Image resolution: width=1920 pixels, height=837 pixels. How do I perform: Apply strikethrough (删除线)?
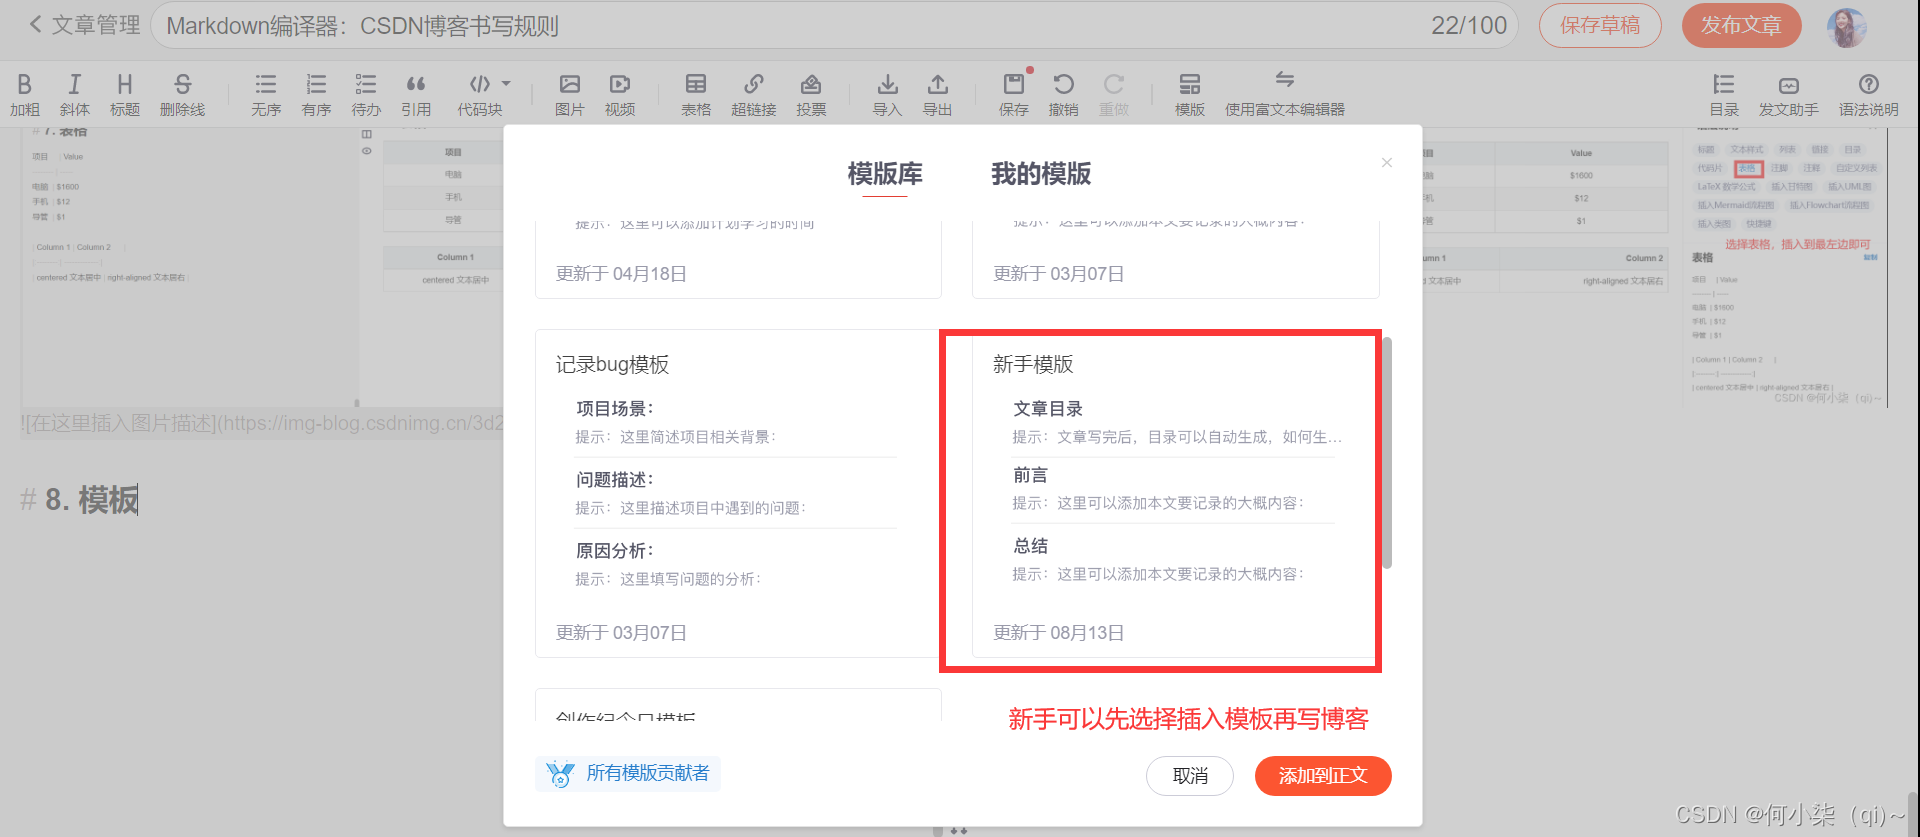tap(182, 95)
